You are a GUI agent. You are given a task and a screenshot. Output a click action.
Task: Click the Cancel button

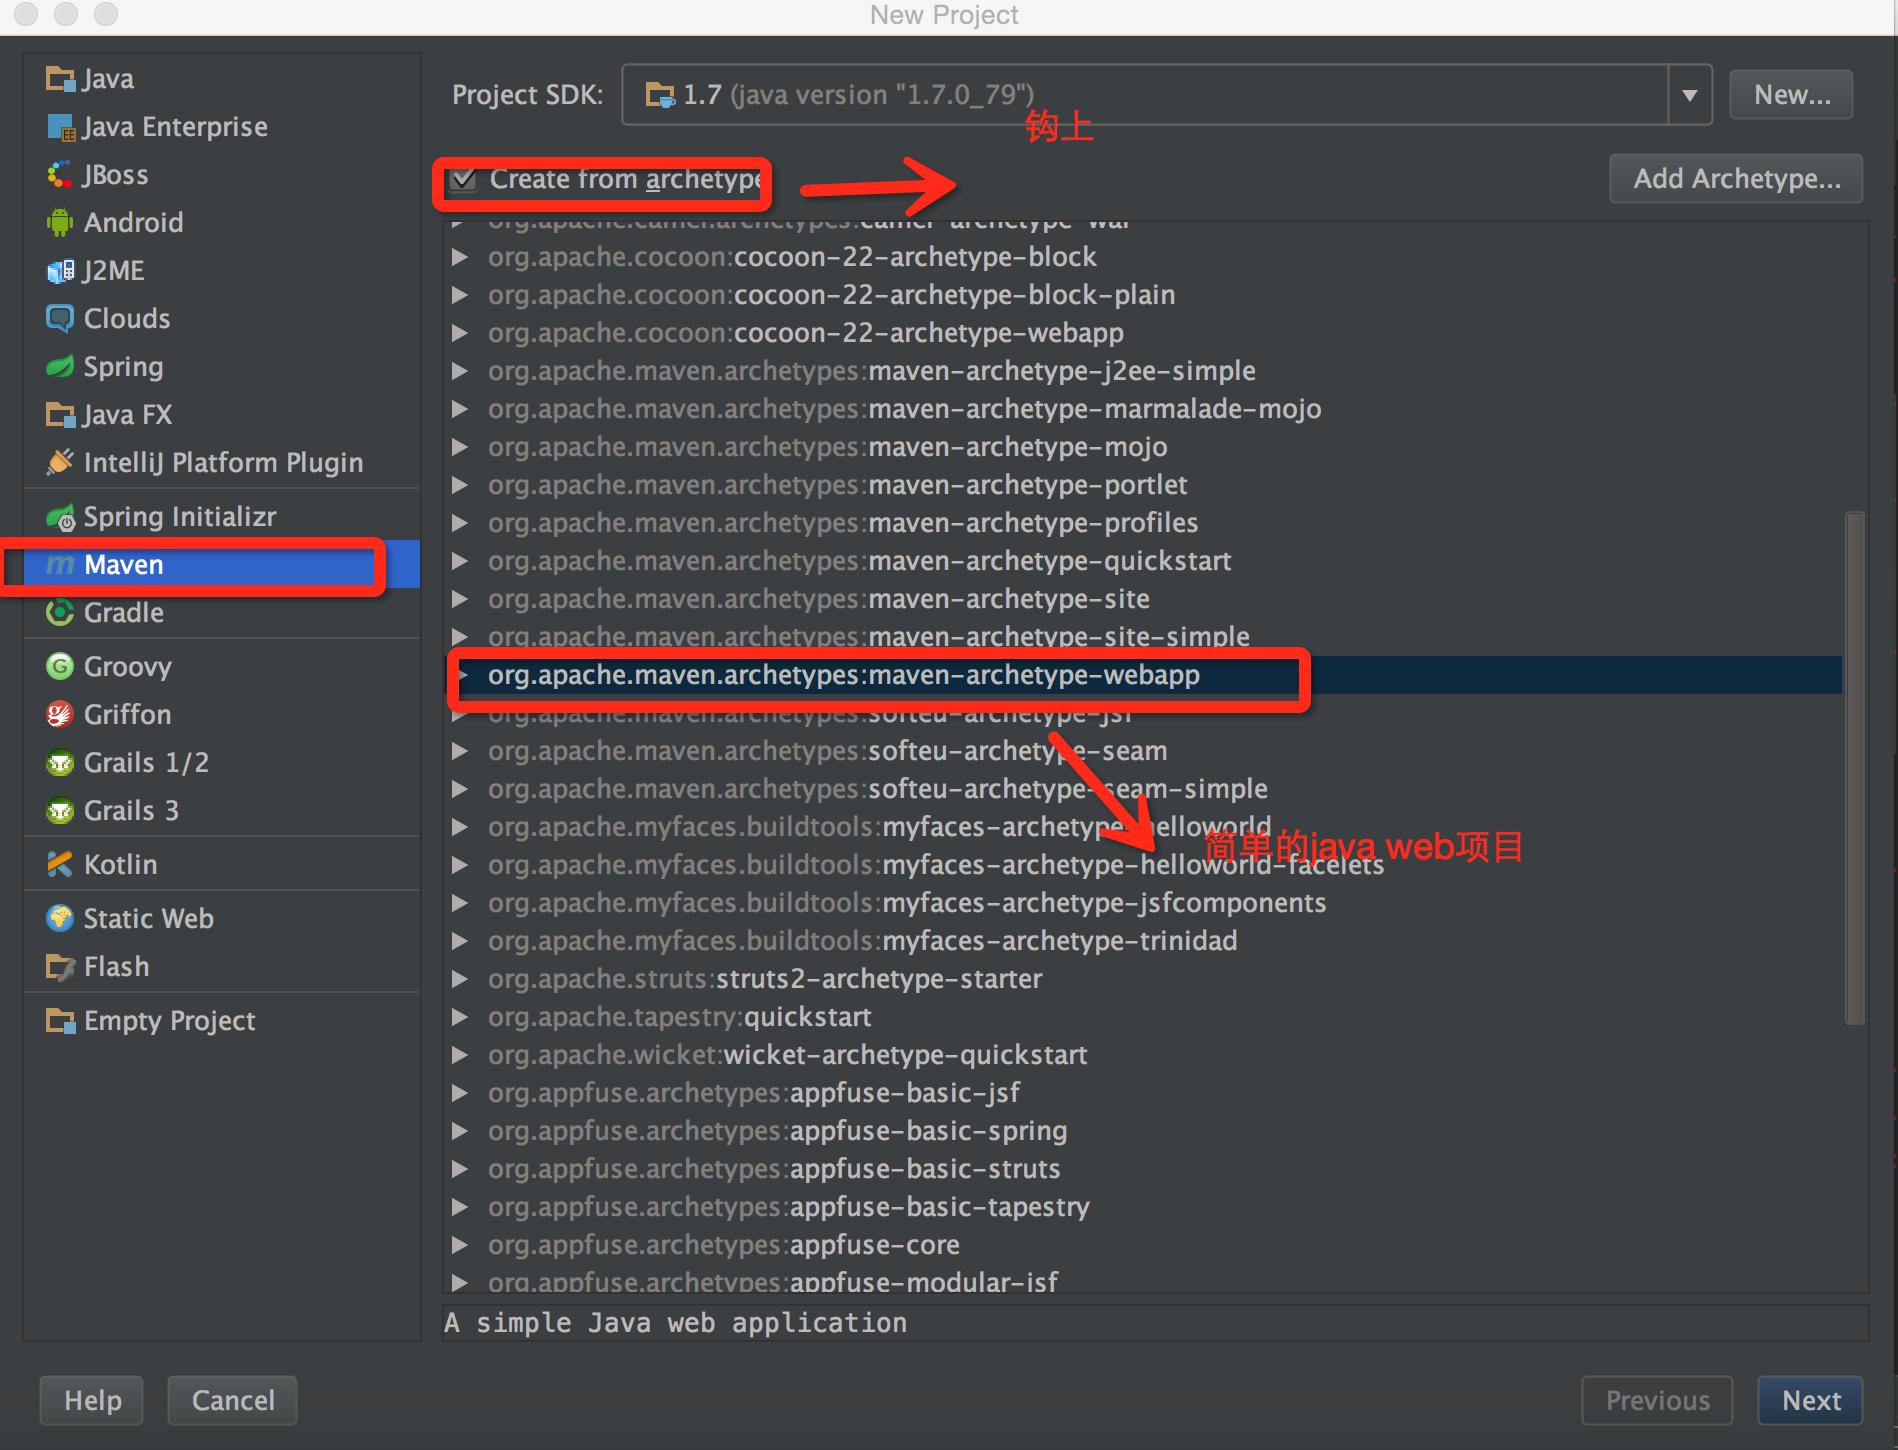[232, 1400]
